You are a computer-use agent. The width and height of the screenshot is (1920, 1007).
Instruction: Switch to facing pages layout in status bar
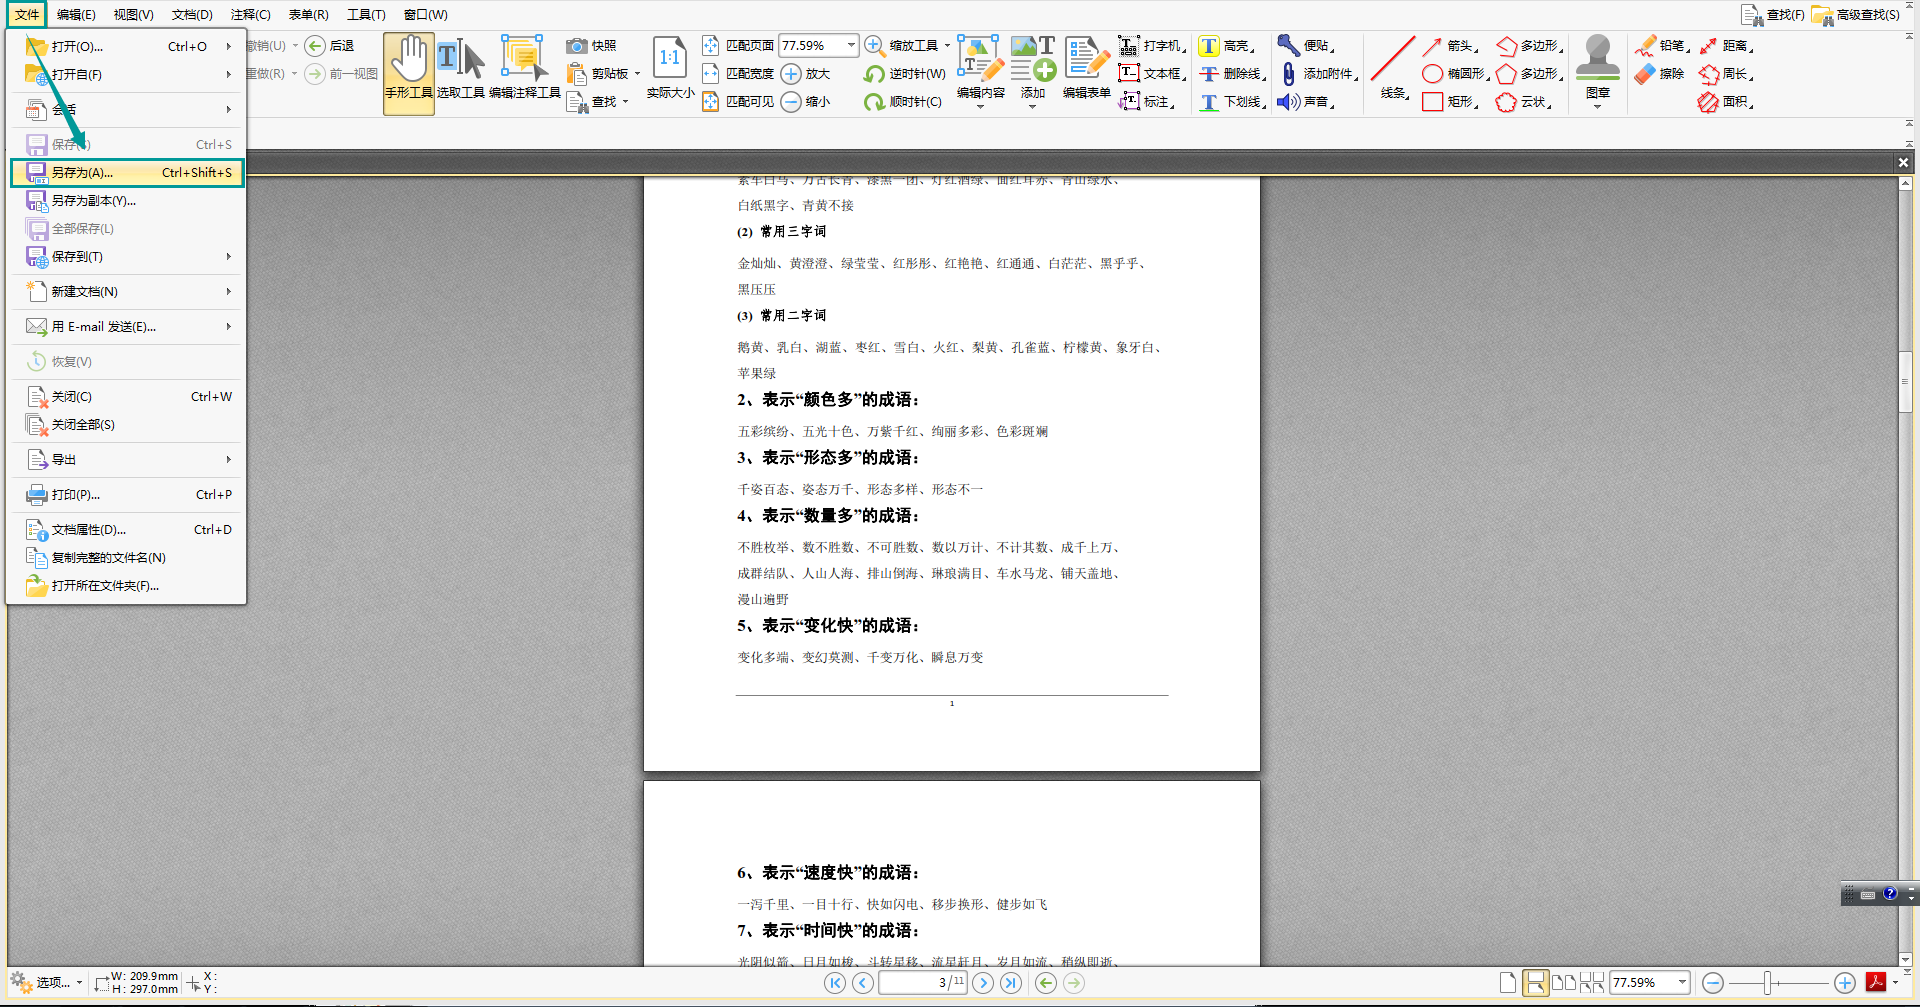coord(1564,983)
